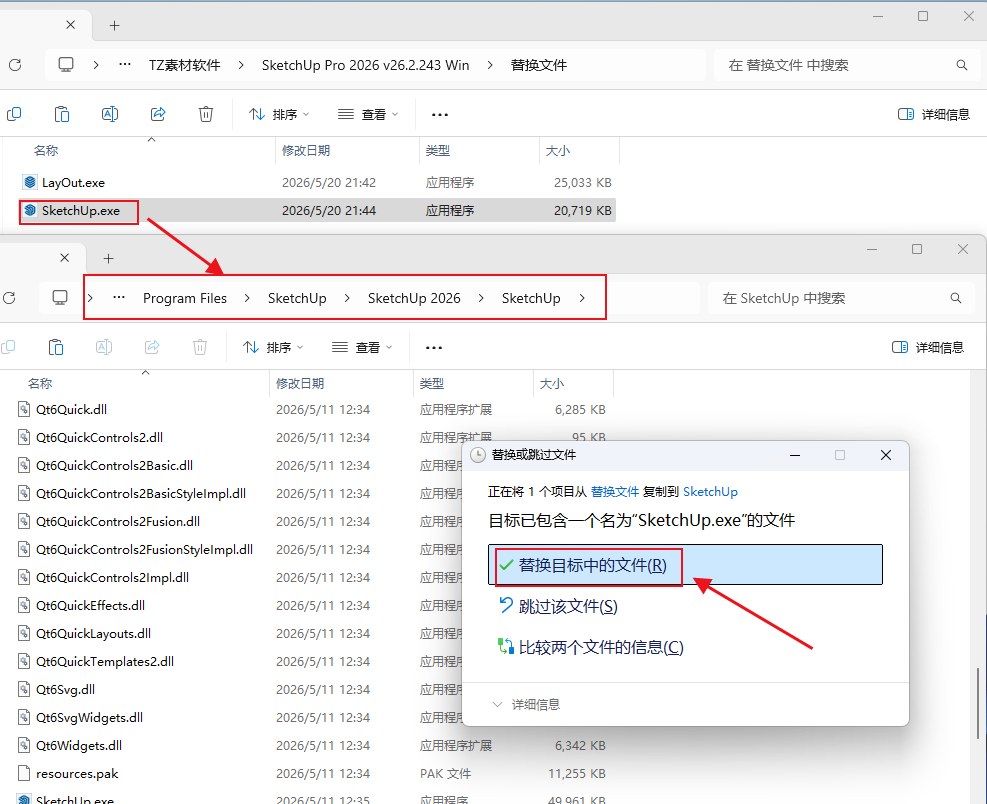Click the delete trash icon in 替换文件 window

click(206, 114)
